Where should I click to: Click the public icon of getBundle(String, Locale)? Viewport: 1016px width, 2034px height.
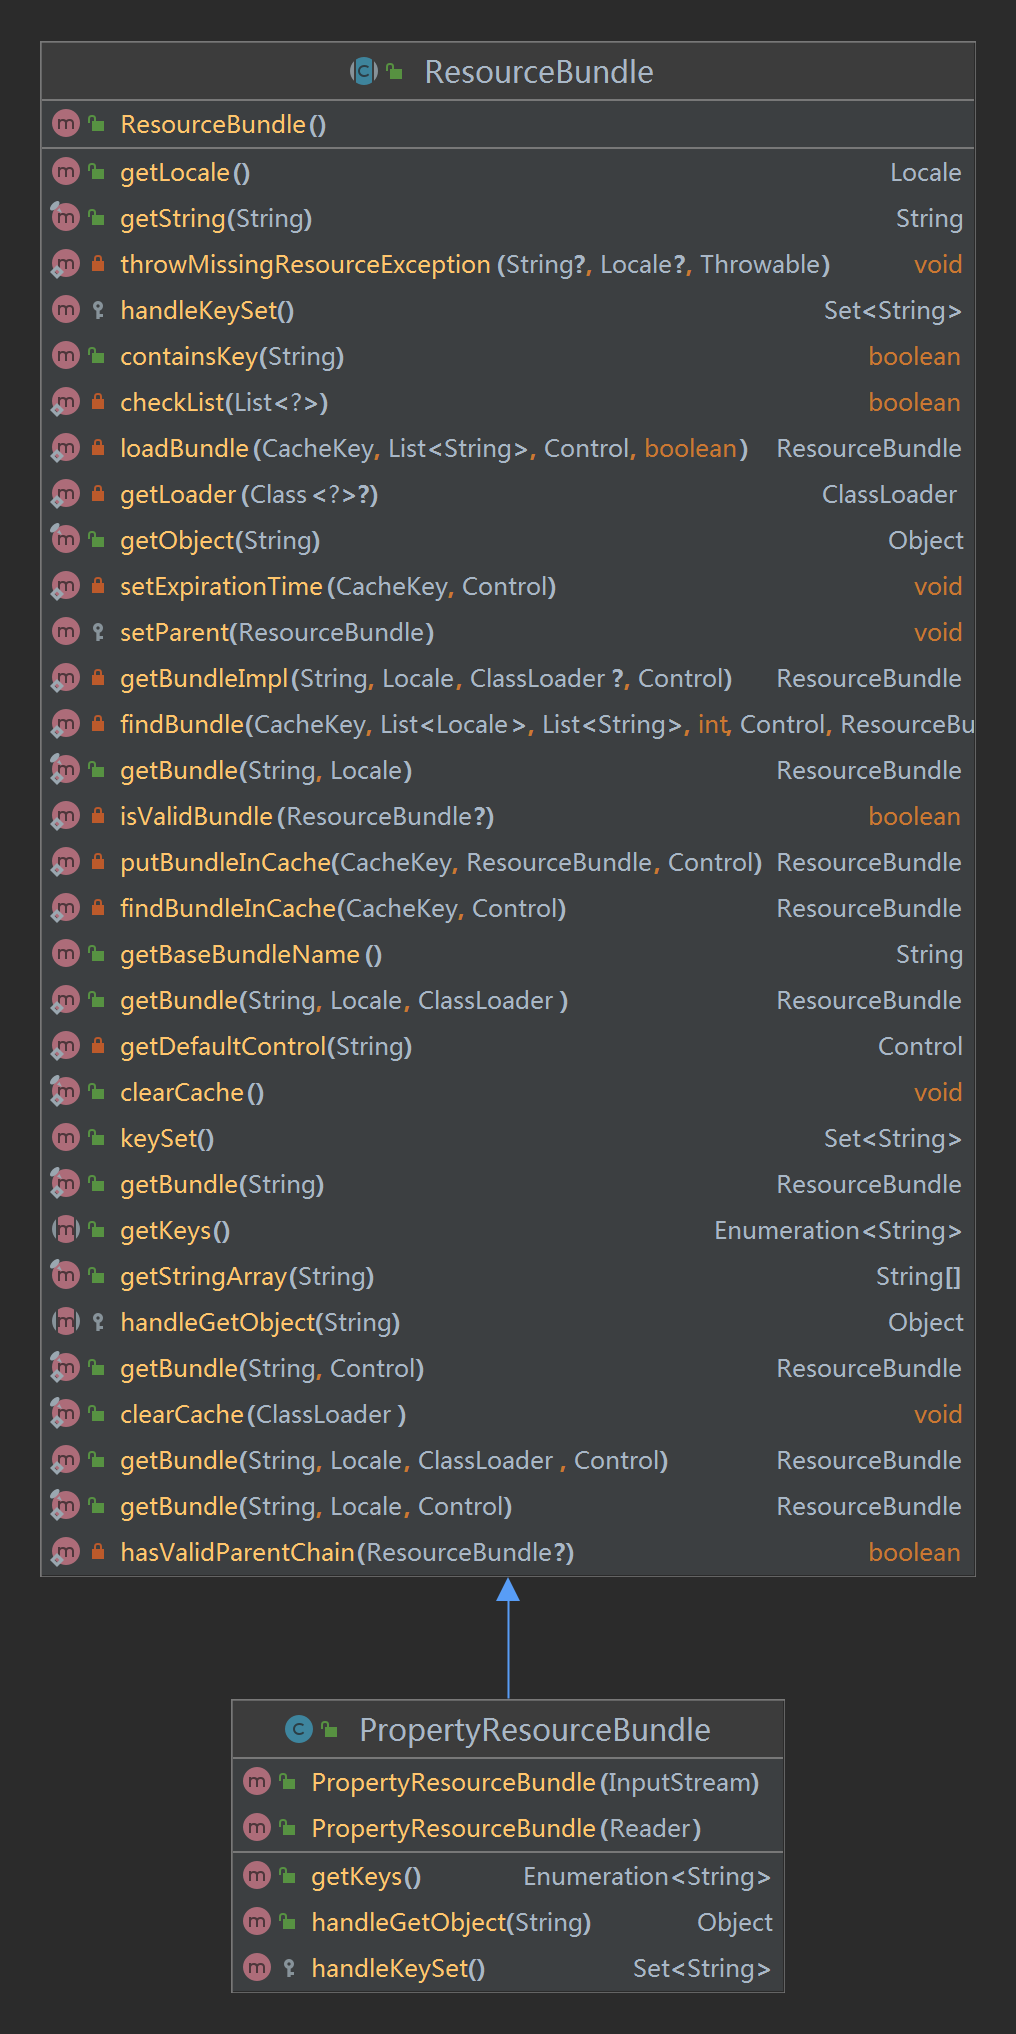(x=97, y=770)
